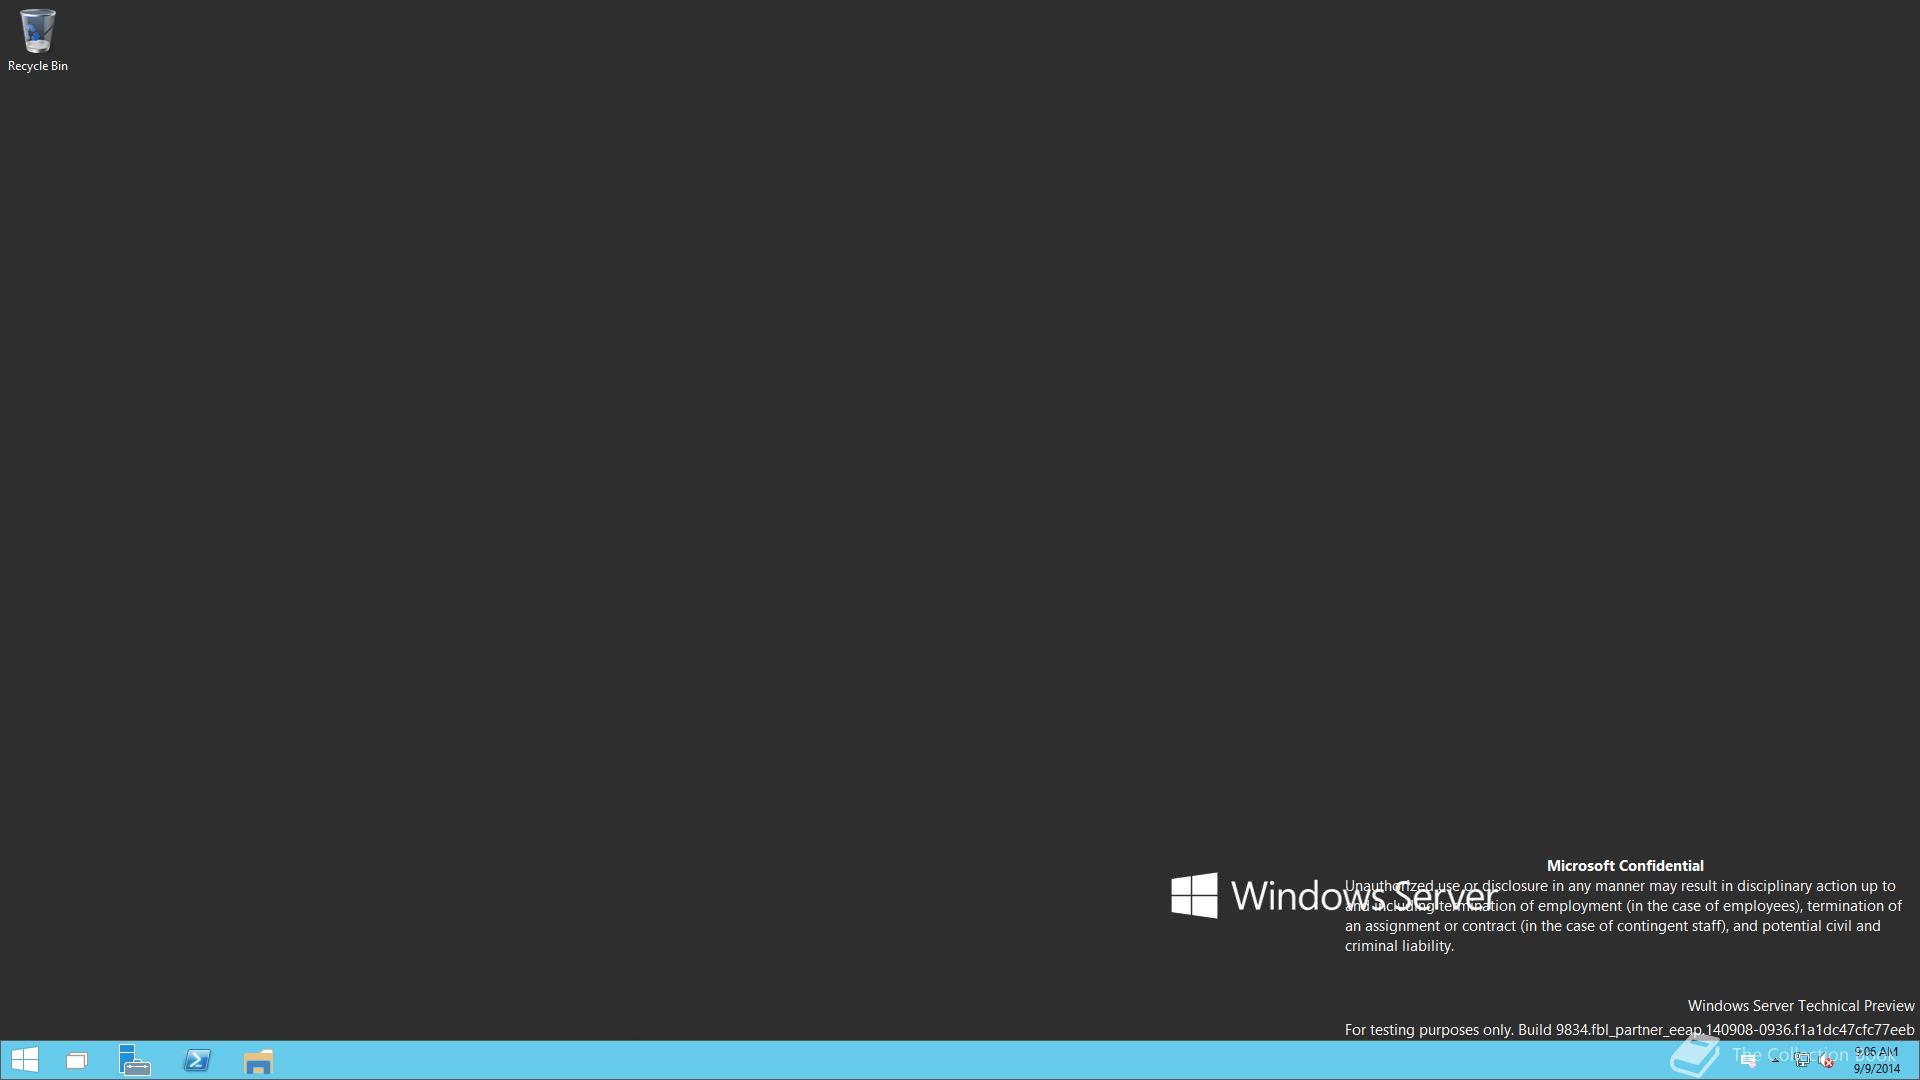Image resolution: width=1920 pixels, height=1080 pixels.
Task: Select the Recycle Bin desktop icon
Action: [x=38, y=41]
